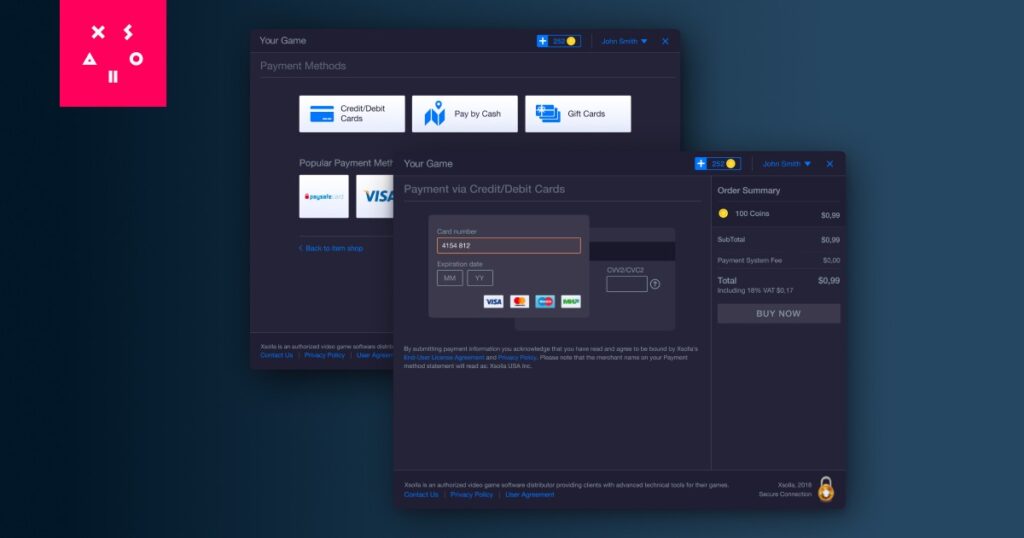The image size is (1024, 538).
Task: Open the Gift Cards payment option
Action: 578,114
